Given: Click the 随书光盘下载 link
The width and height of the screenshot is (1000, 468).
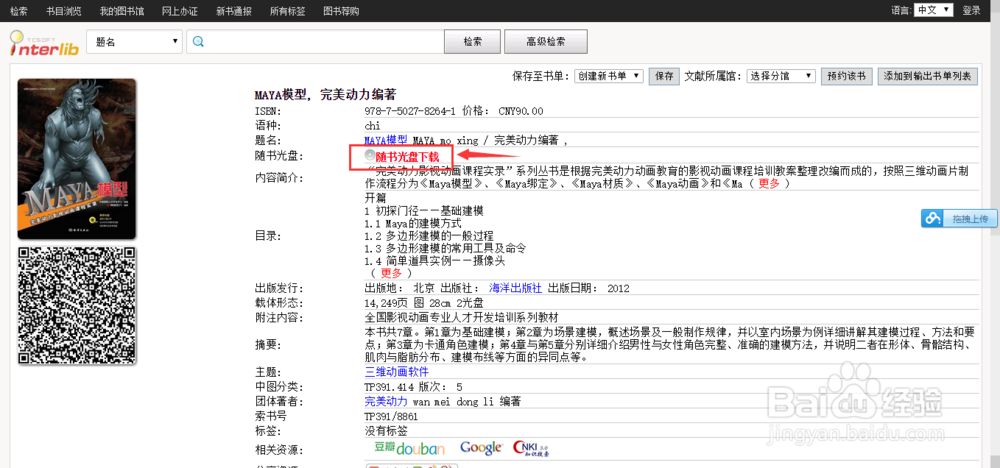Looking at the screenshot, I should coord(407,157).
